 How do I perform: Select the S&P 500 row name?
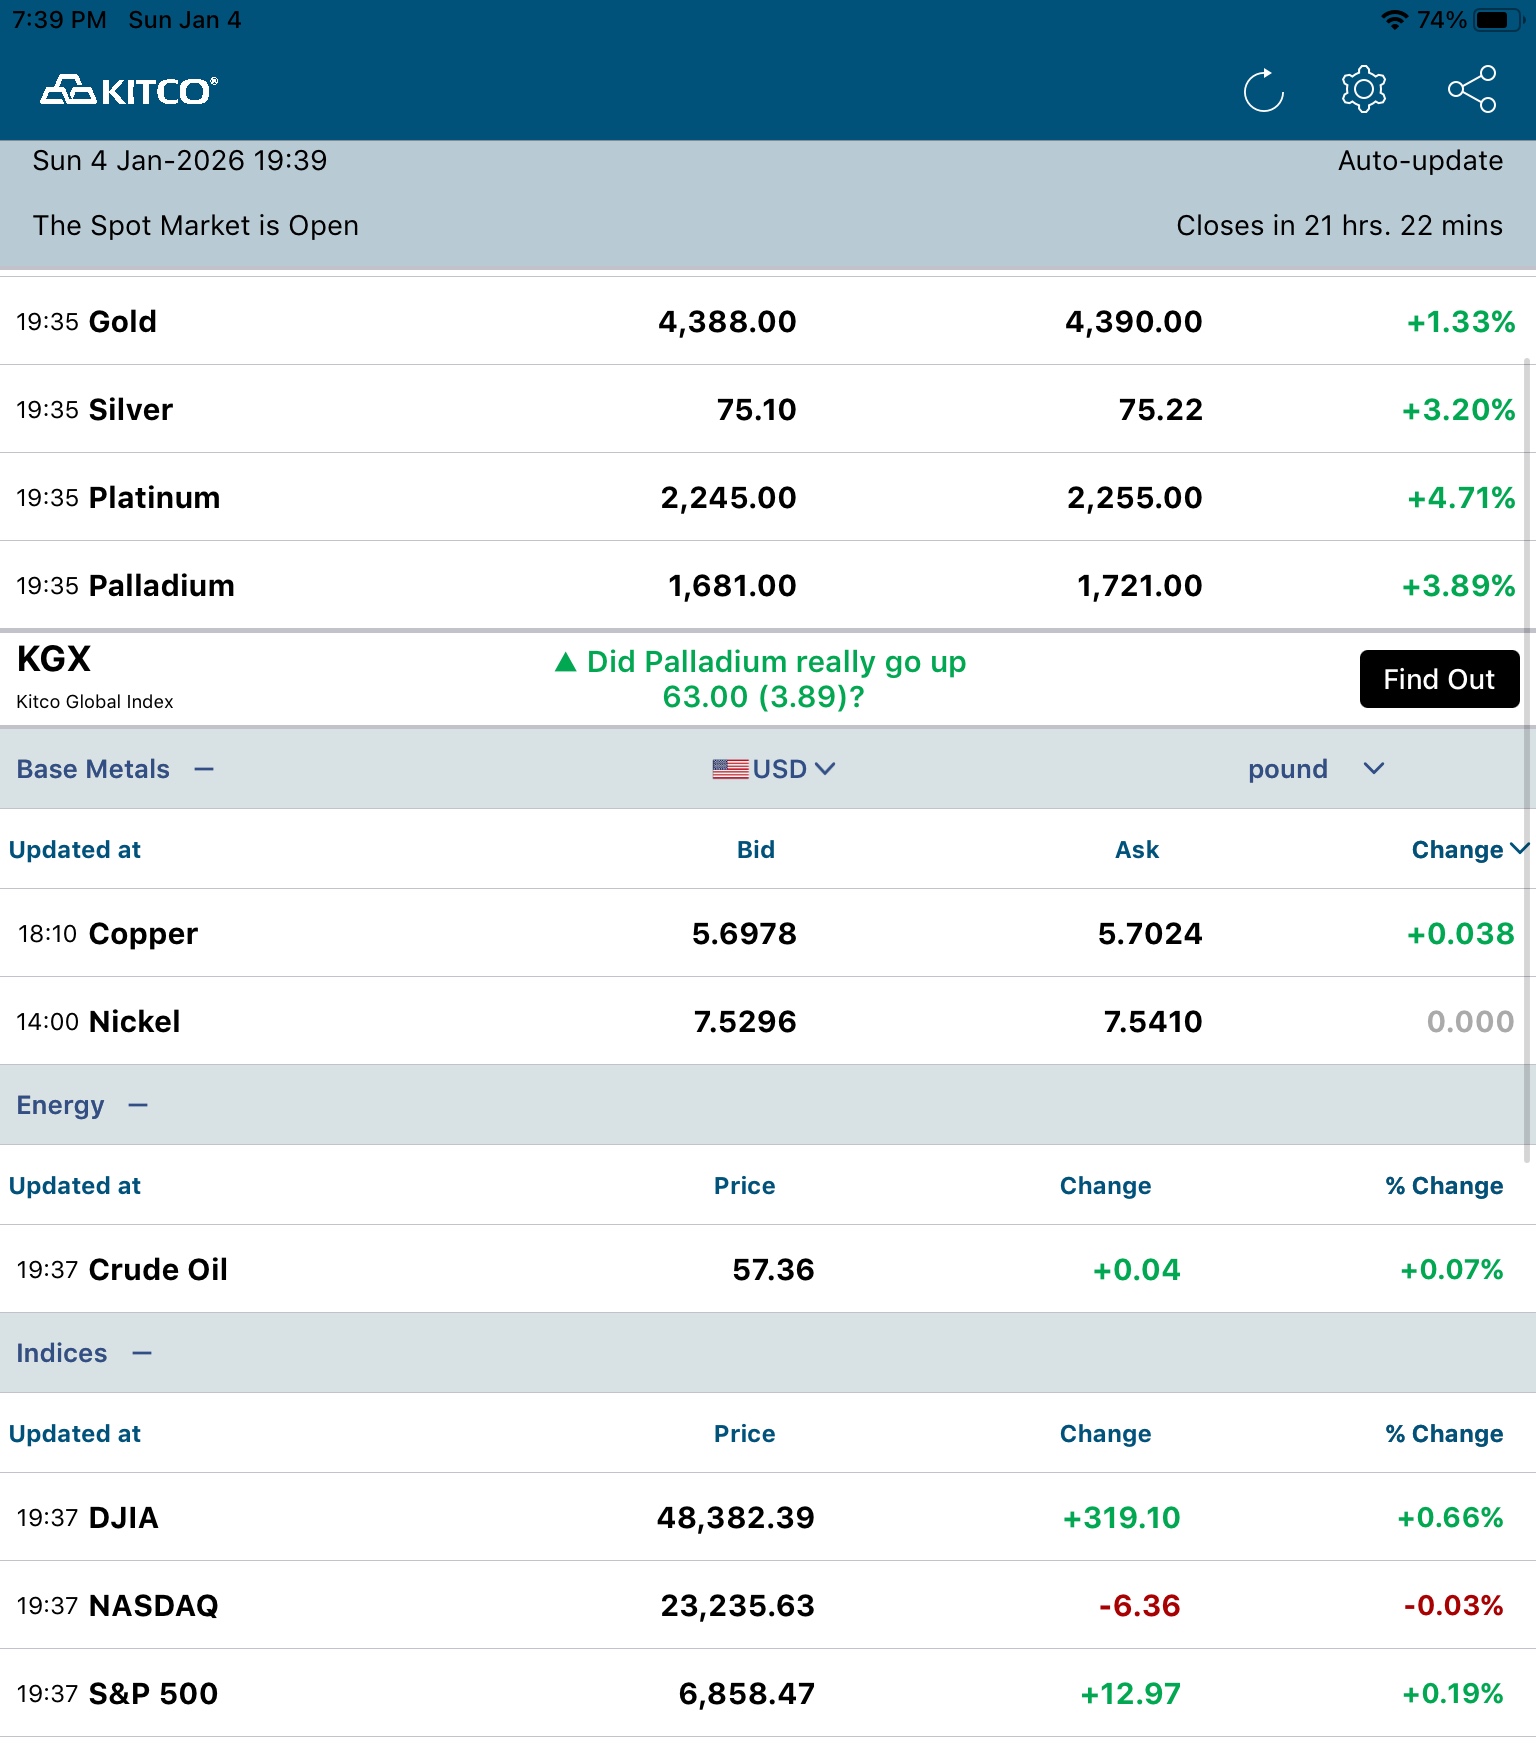(x=153, y=1694)
